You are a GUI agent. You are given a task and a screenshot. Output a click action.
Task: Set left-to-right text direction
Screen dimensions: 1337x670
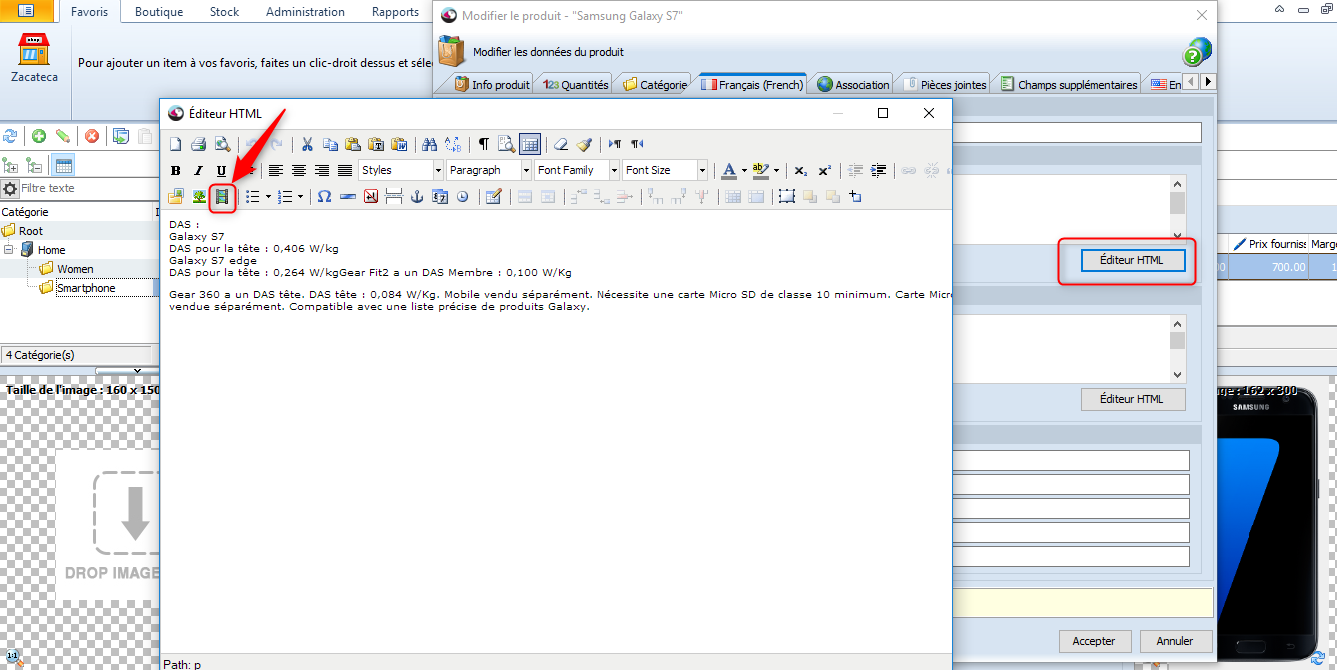615,144
